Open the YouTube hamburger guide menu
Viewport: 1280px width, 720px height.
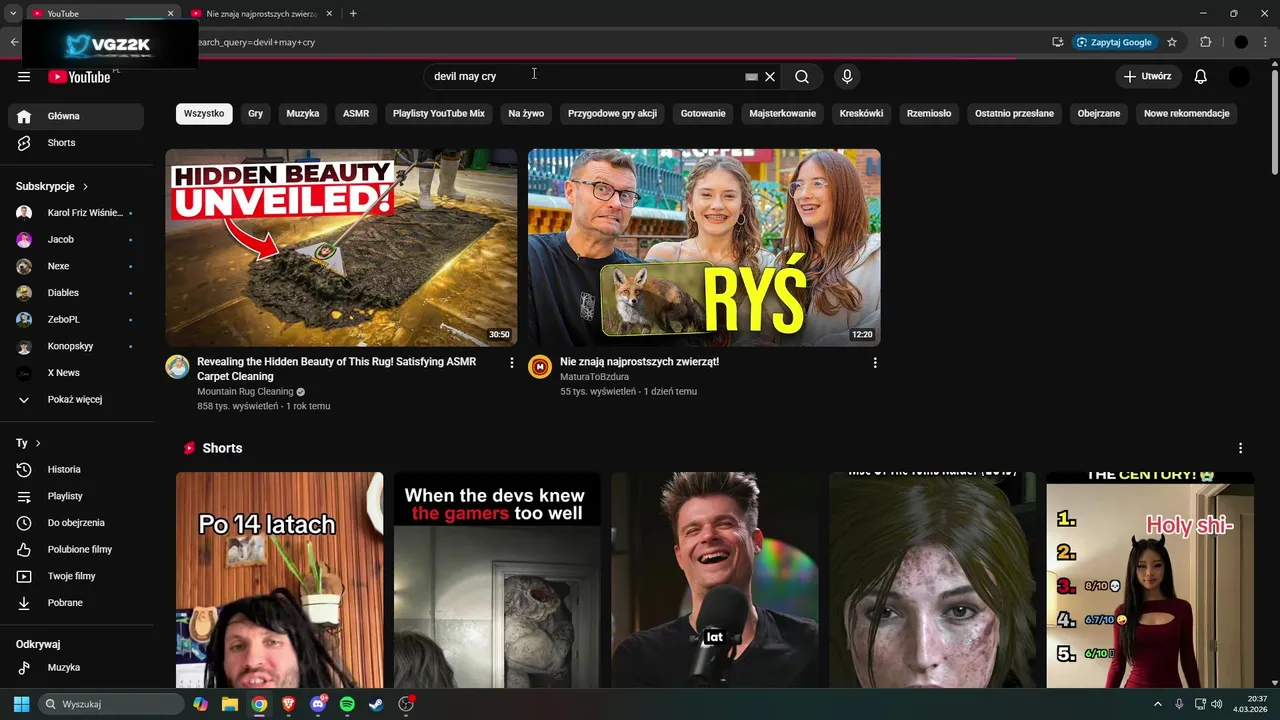click(x=24, y=77)
